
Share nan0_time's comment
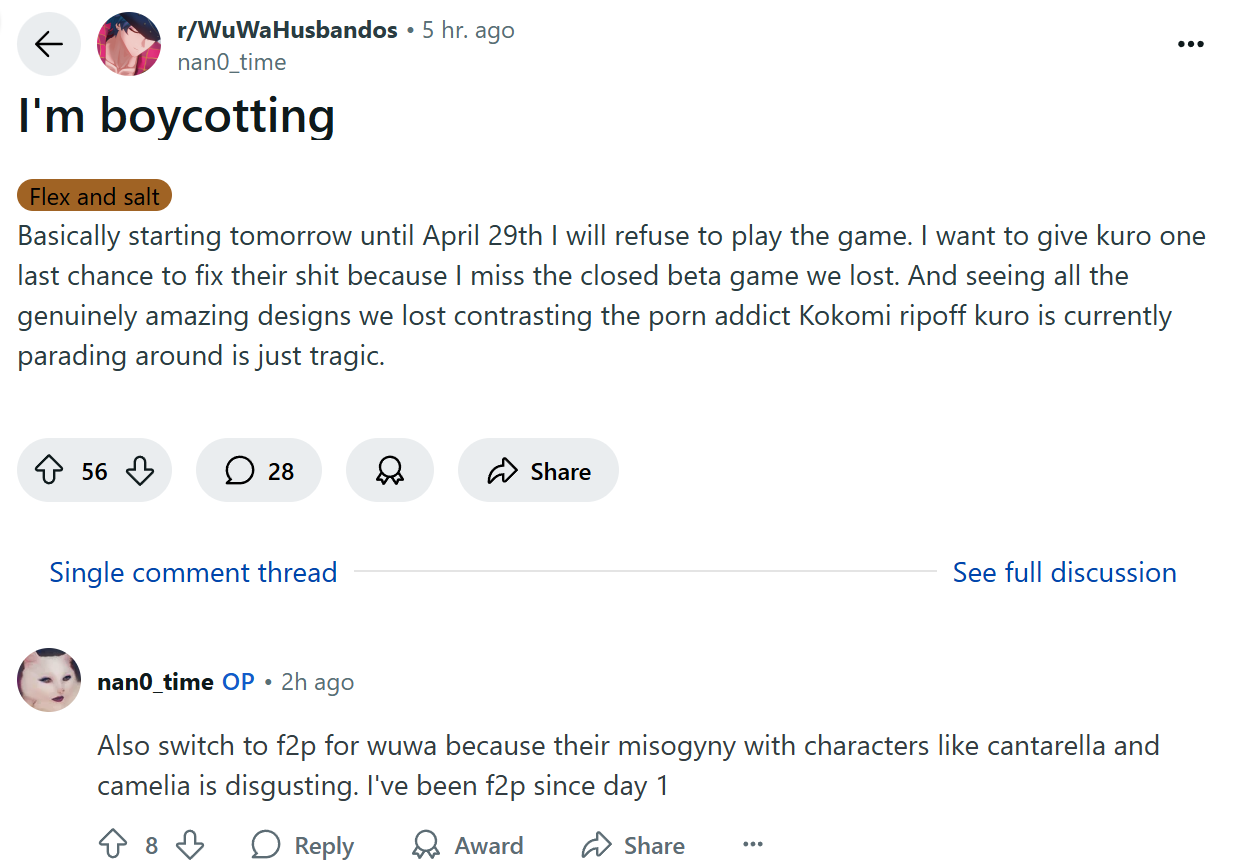633,845
